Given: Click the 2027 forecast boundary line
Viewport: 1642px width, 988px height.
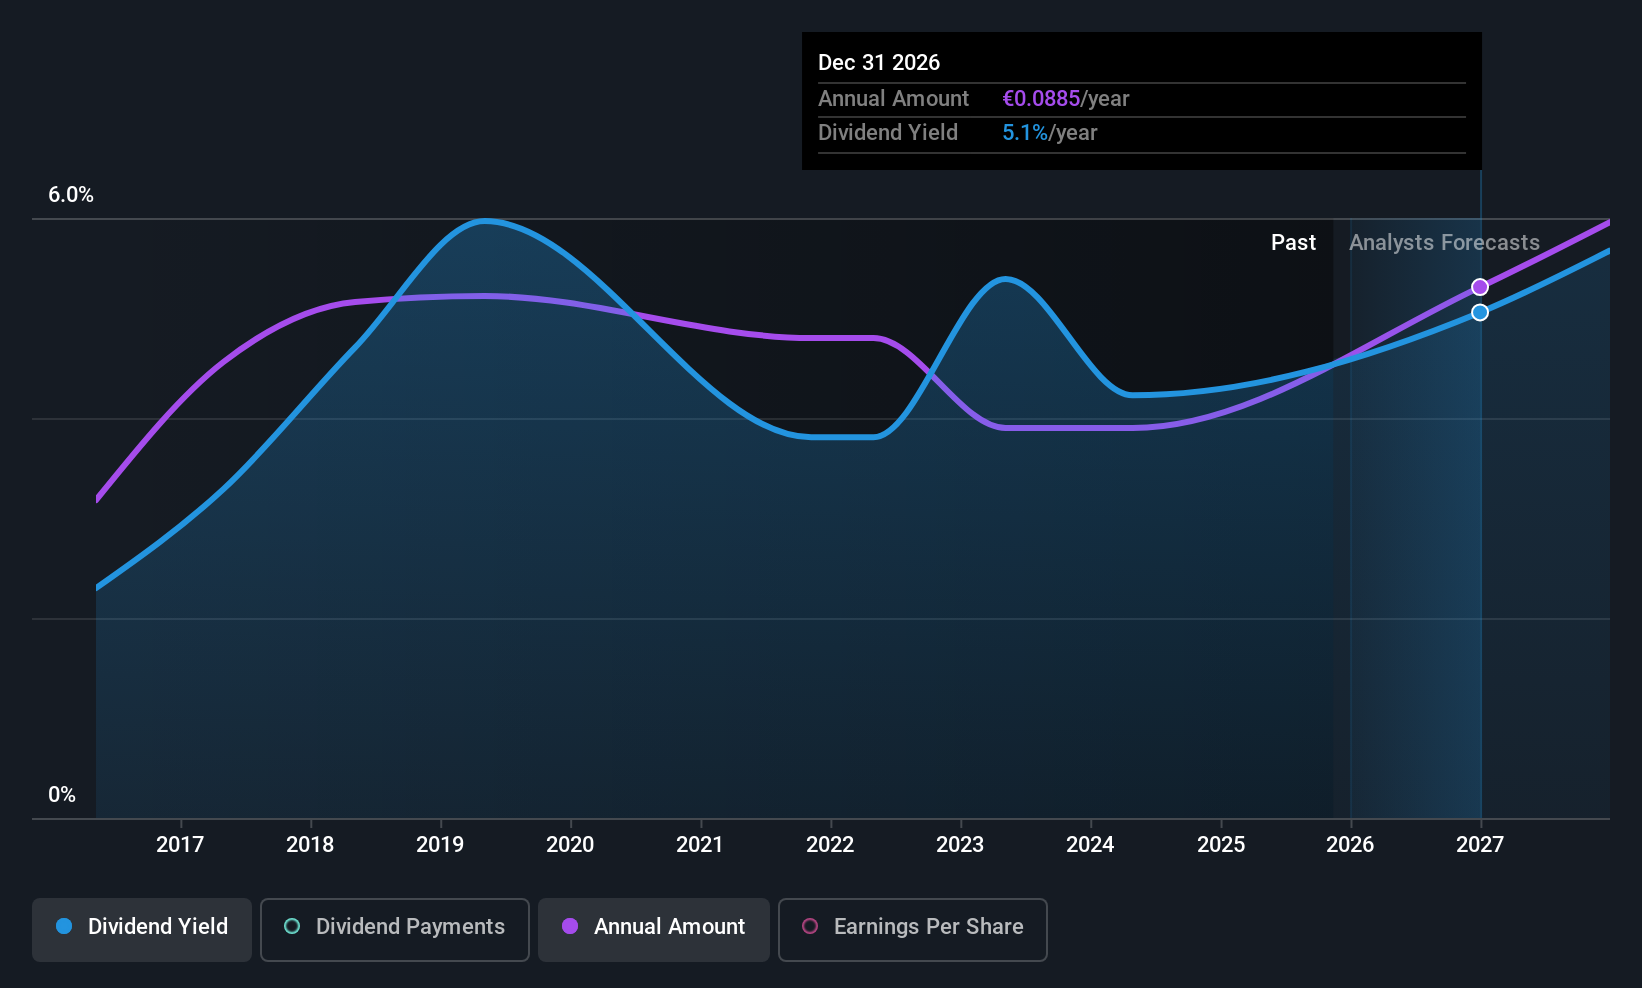Looking at the screenshot, I should click(x=1480, y=500).
